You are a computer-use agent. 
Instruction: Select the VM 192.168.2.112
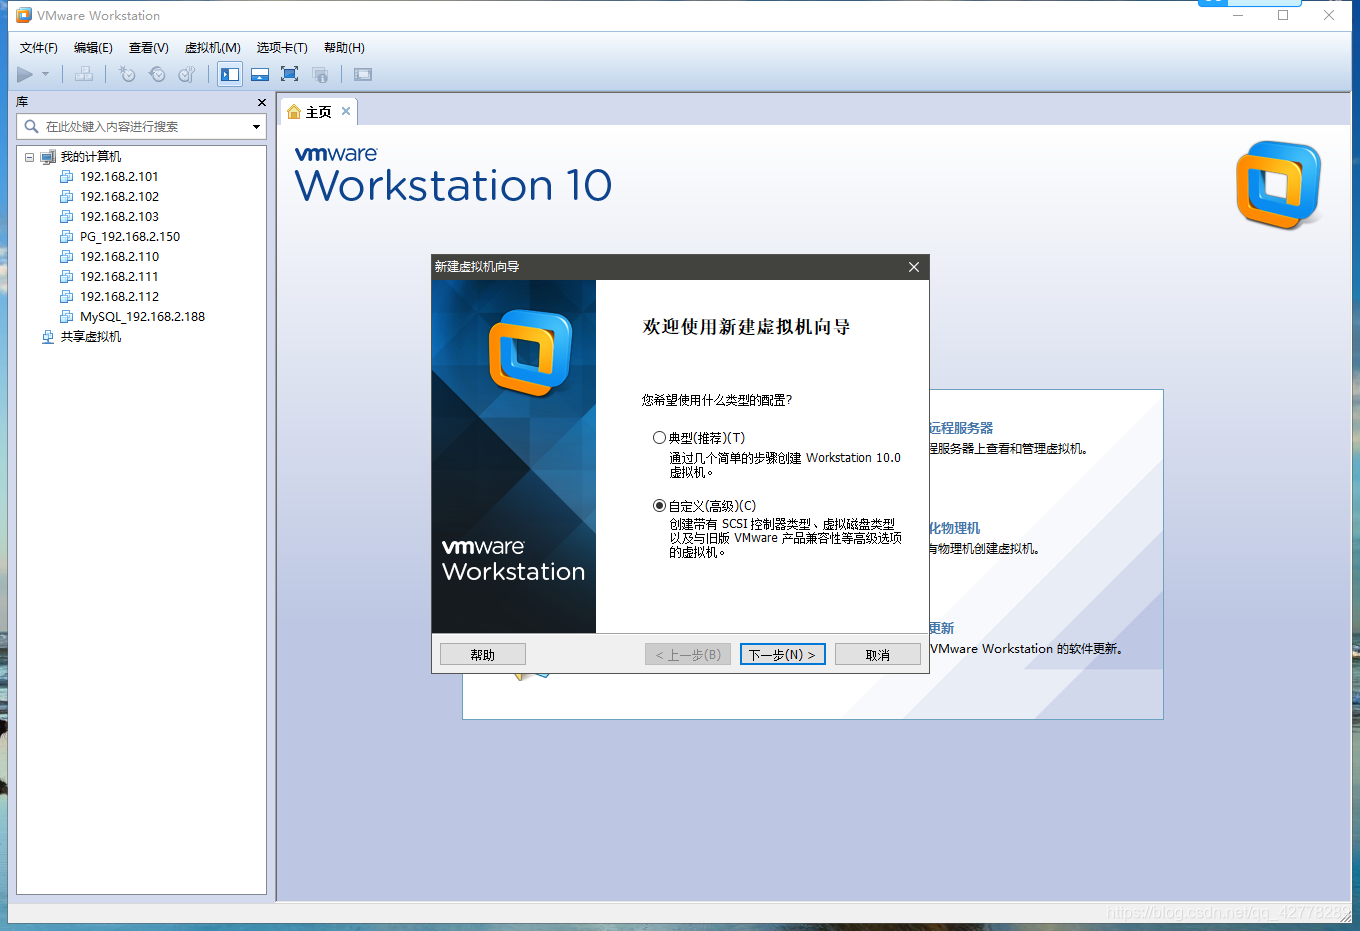(x=119, y=297)
